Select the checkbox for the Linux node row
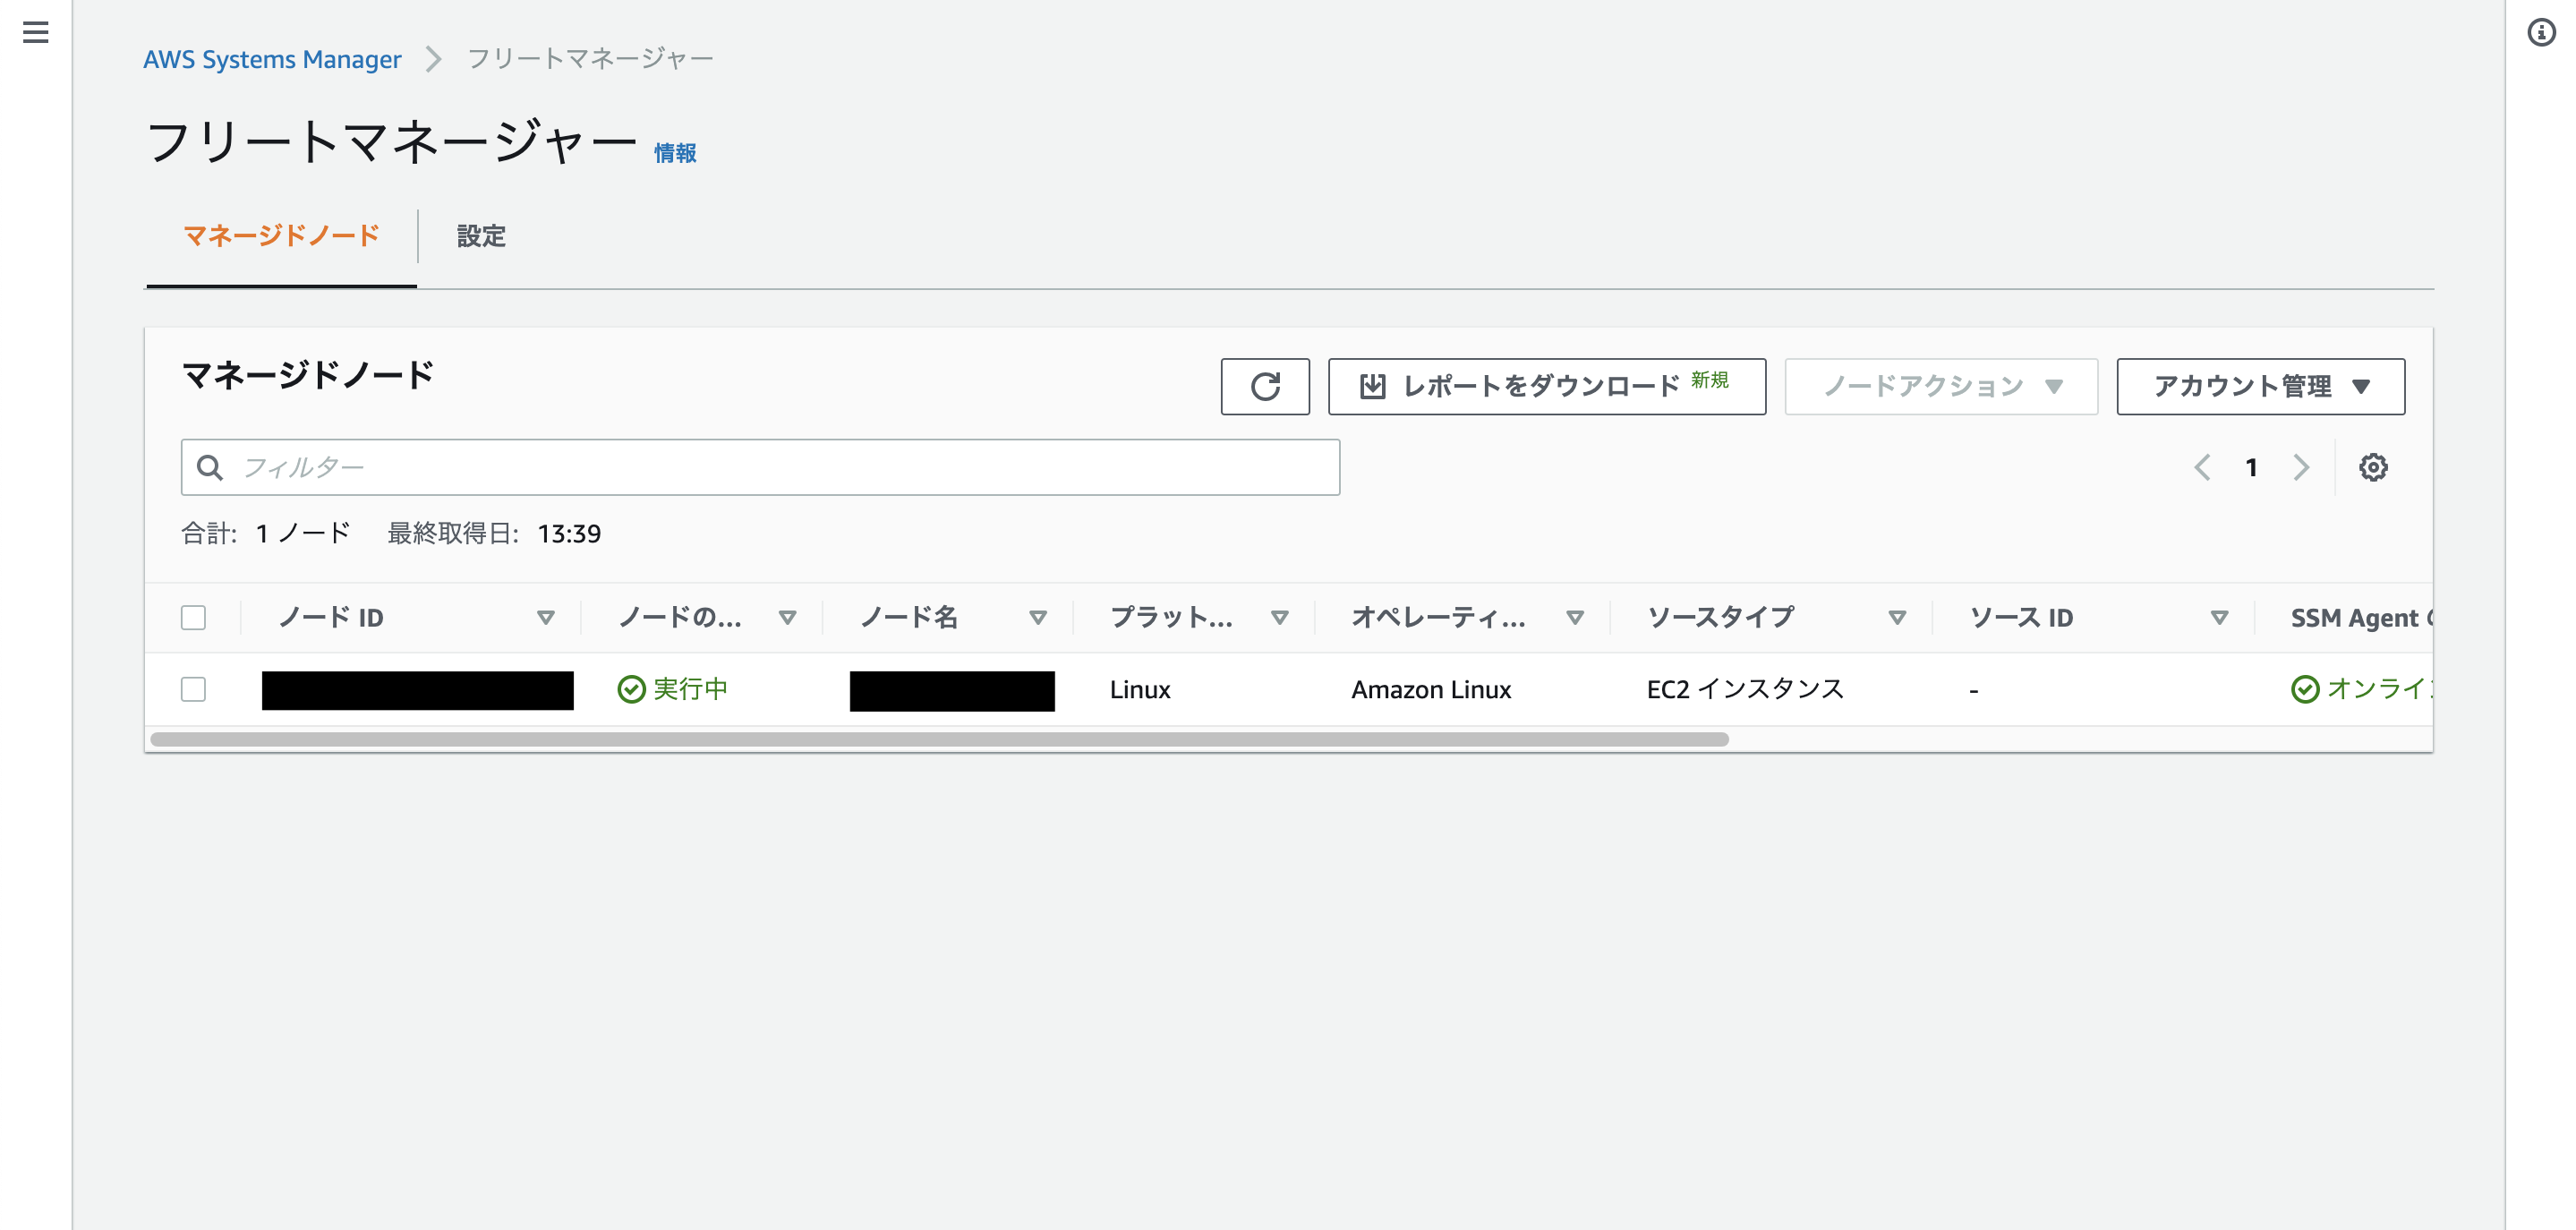 193,689
